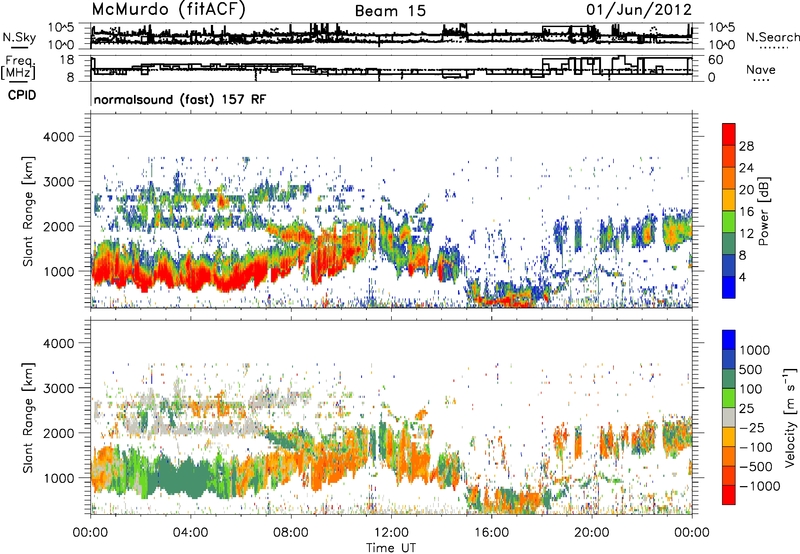Click the "12" power colorbar label
800x554 pixels.
[746, 234]
